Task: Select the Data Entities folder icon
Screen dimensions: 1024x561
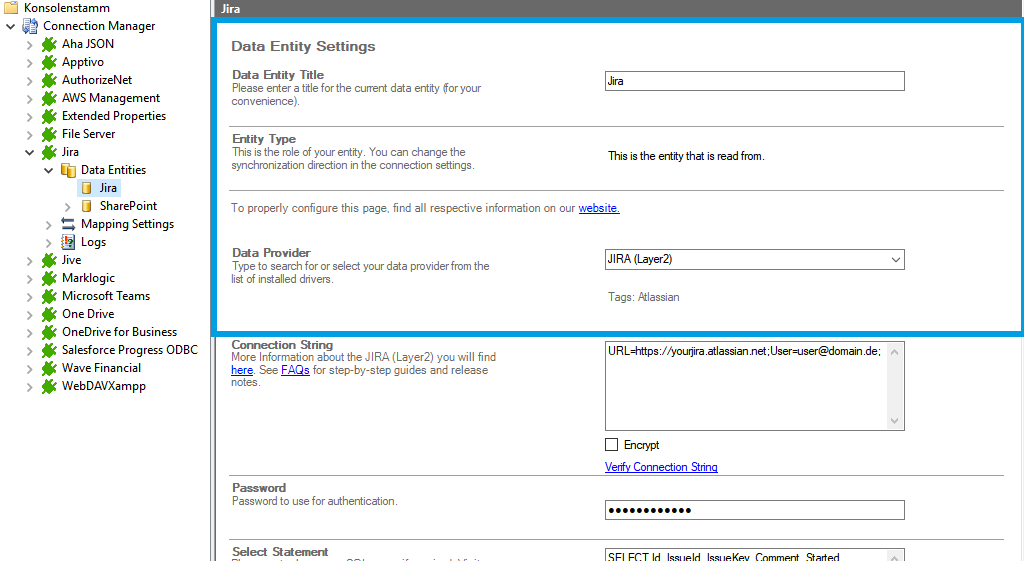Action: (68, 170)
